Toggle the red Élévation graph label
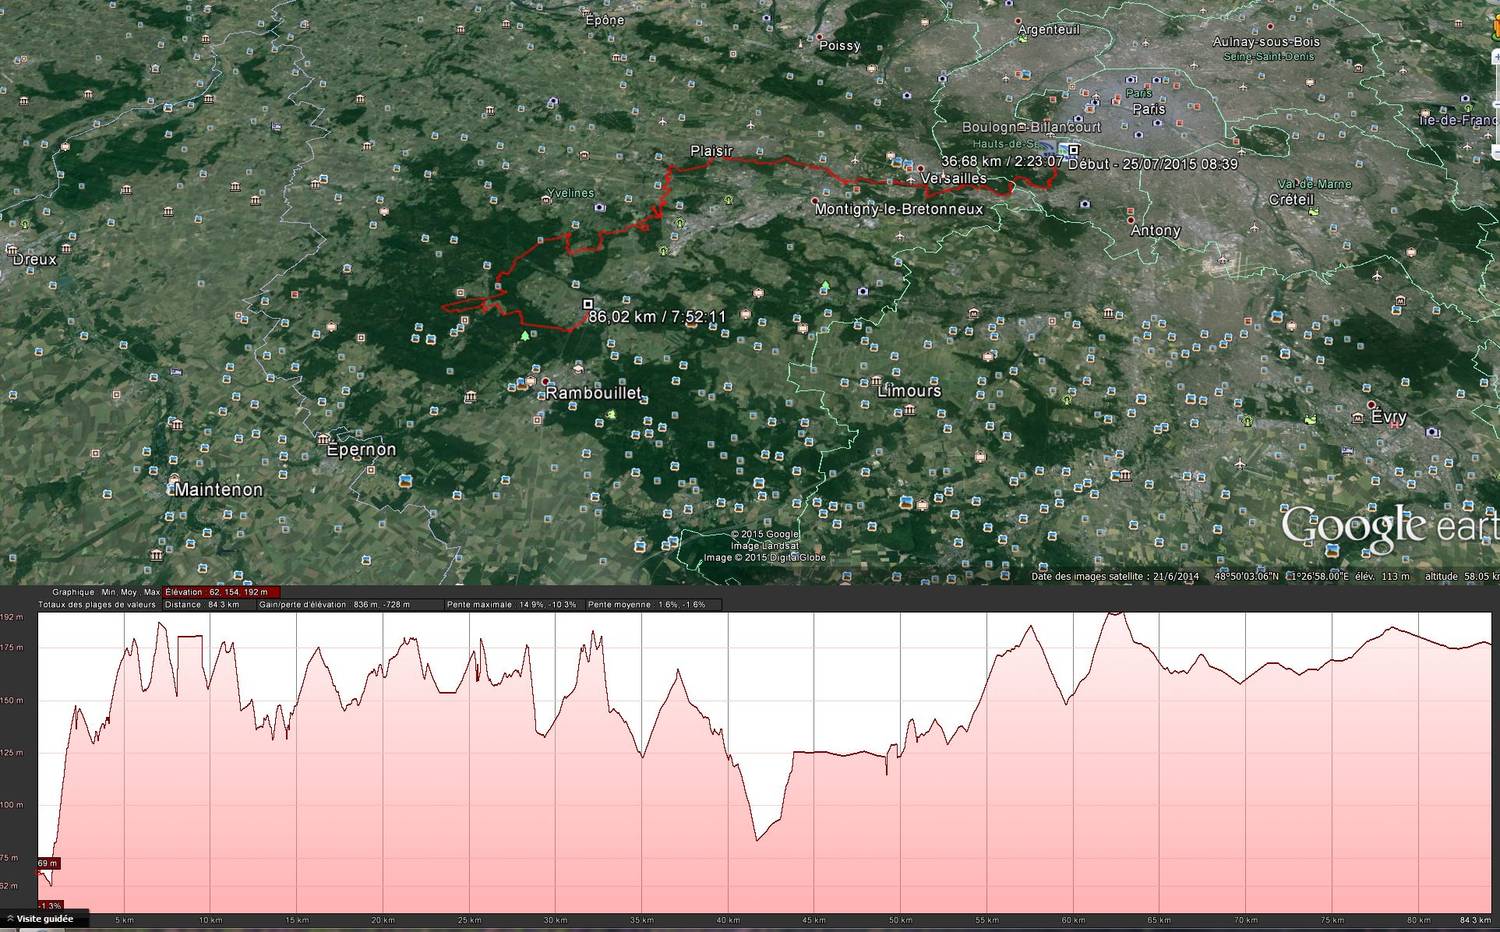The height and width of the screenshot is (932, 1500). tap(222, 592)
